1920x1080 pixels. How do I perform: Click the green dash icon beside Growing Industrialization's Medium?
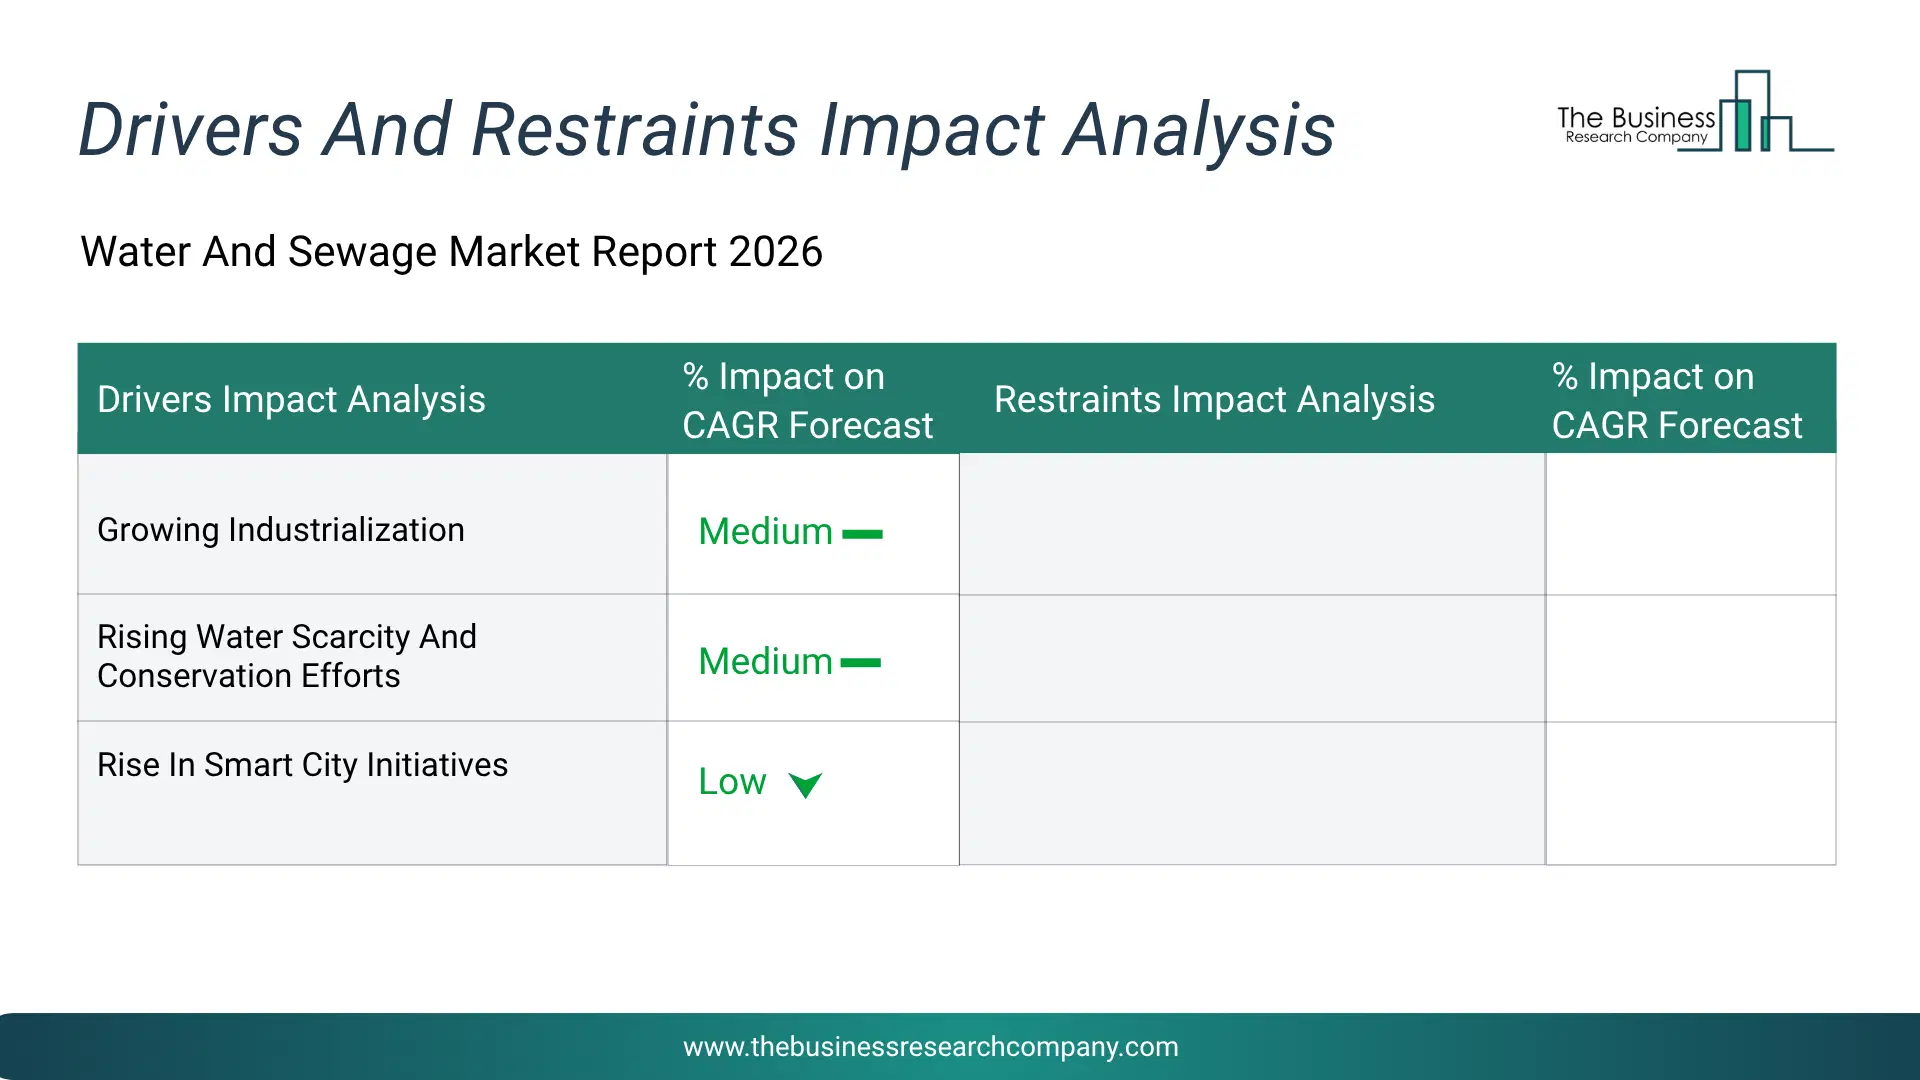862,534
